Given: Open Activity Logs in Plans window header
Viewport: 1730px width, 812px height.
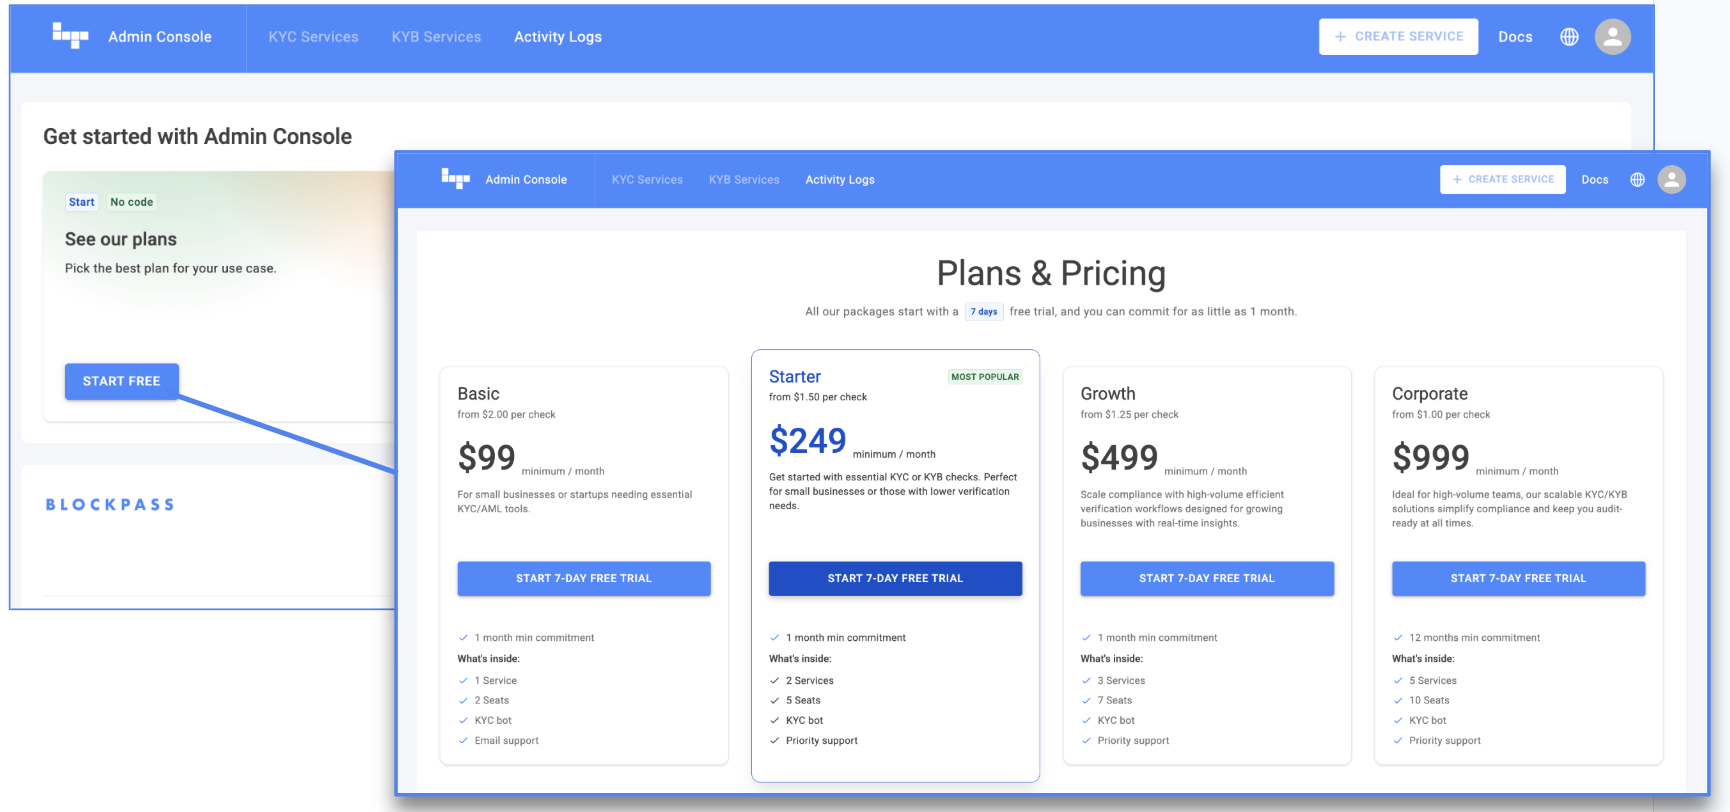Looking at the screenshot, I should click(x=840, y=180).
